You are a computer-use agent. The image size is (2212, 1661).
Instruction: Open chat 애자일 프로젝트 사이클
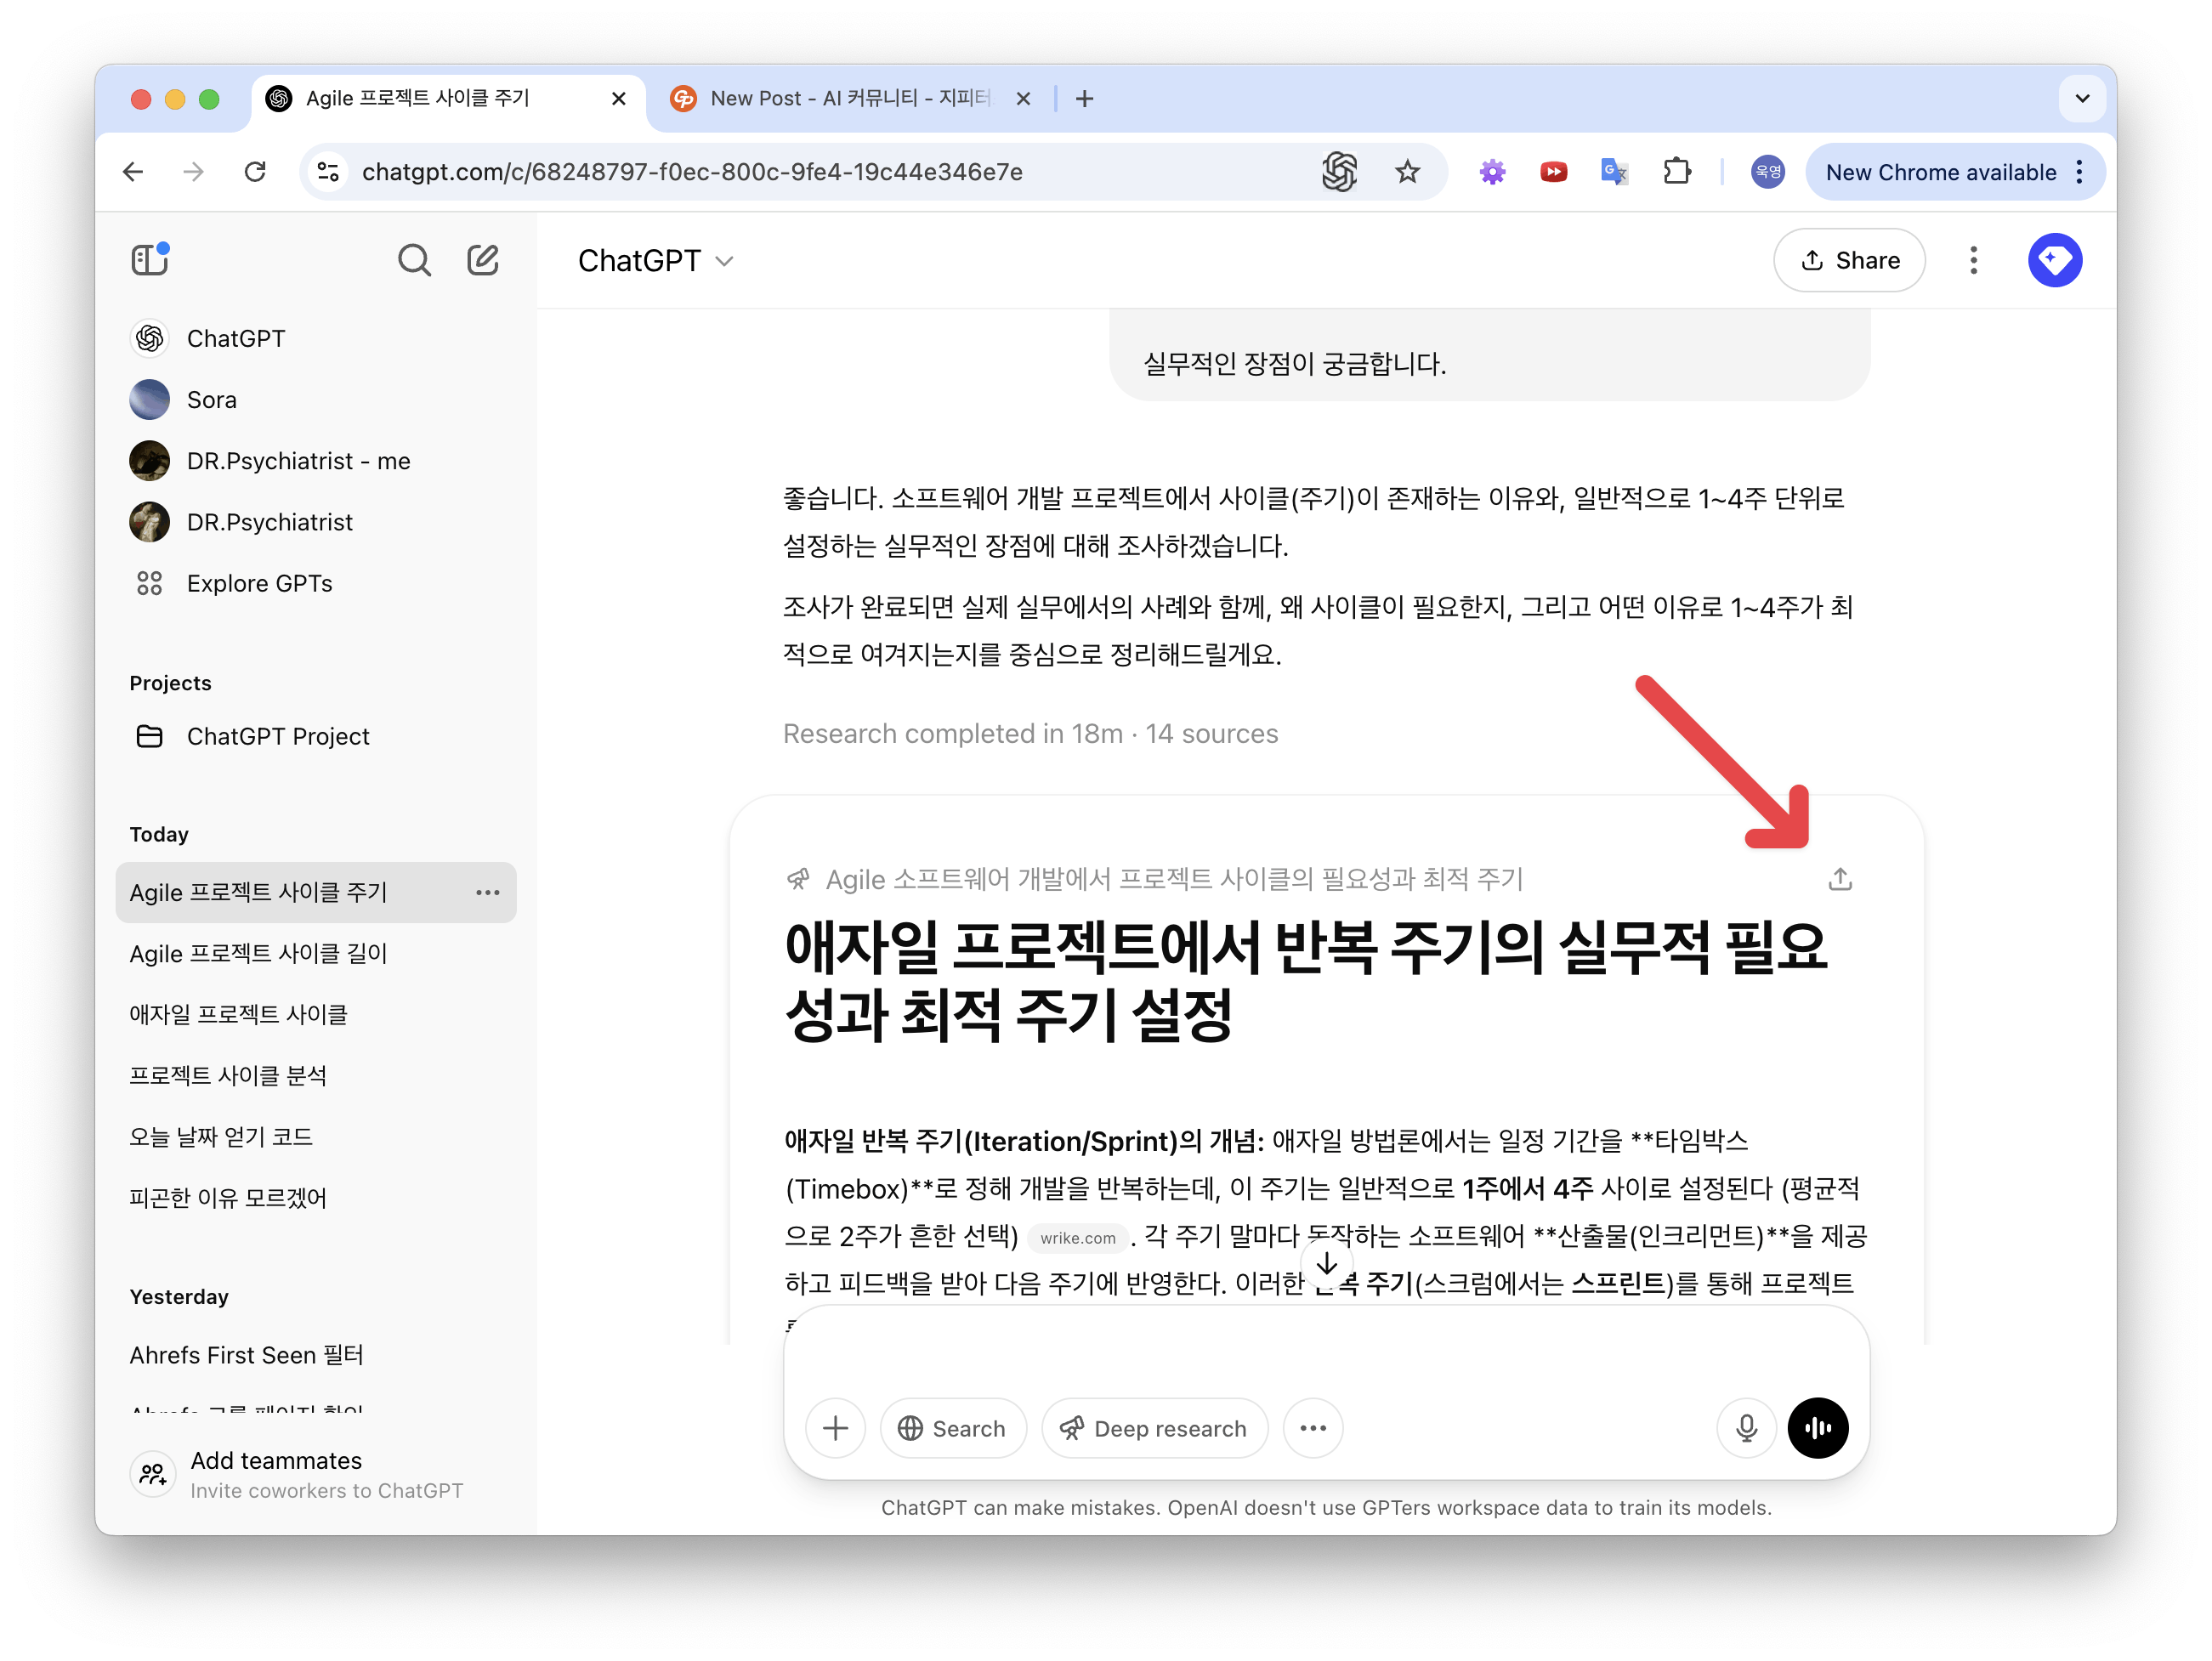[x=316, y=1014]
